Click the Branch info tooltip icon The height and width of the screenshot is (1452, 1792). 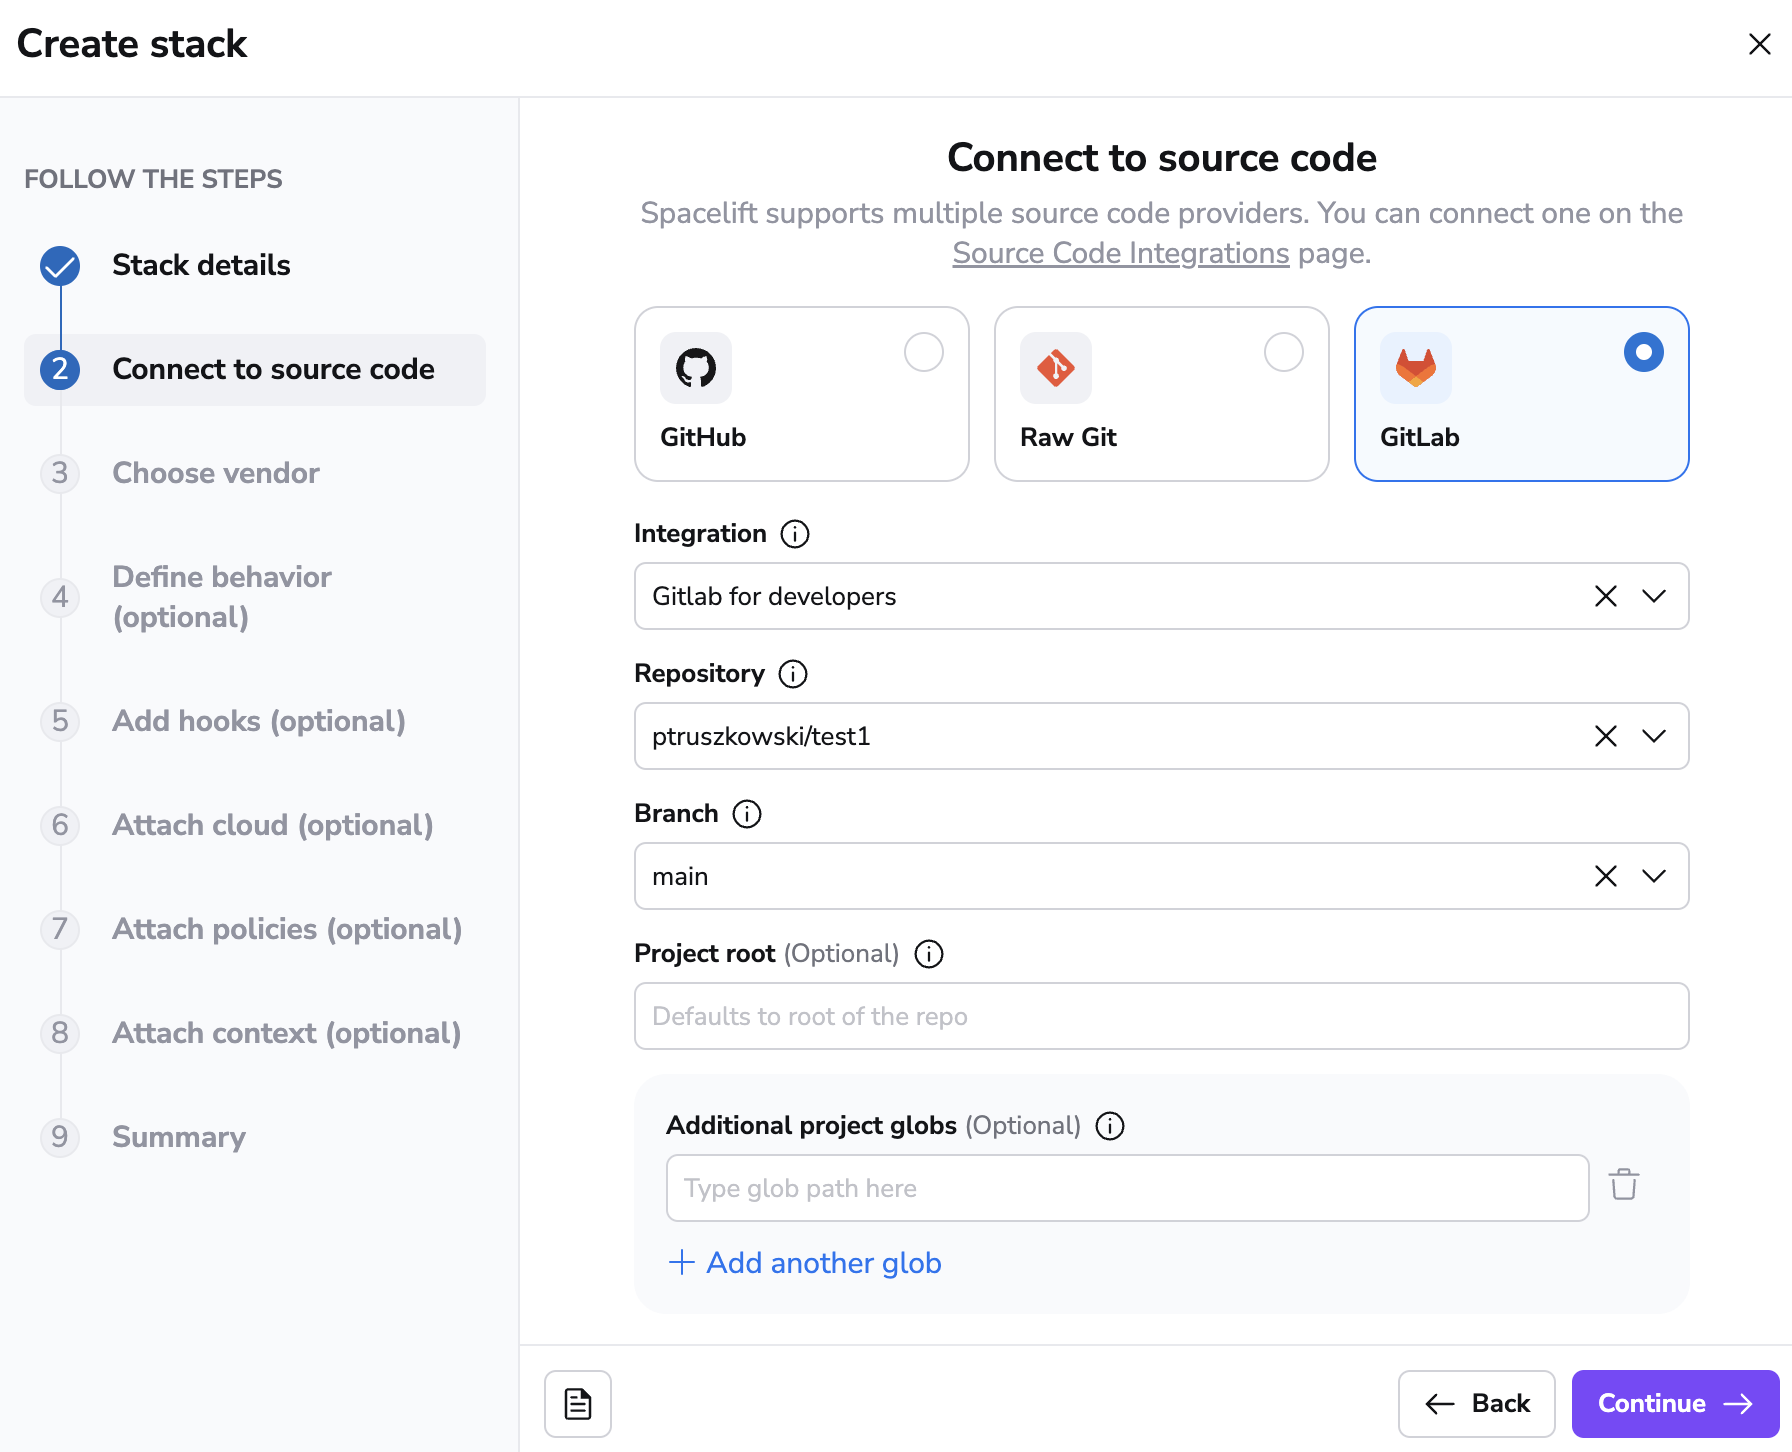pyautogui.click(x=747, y=814)
